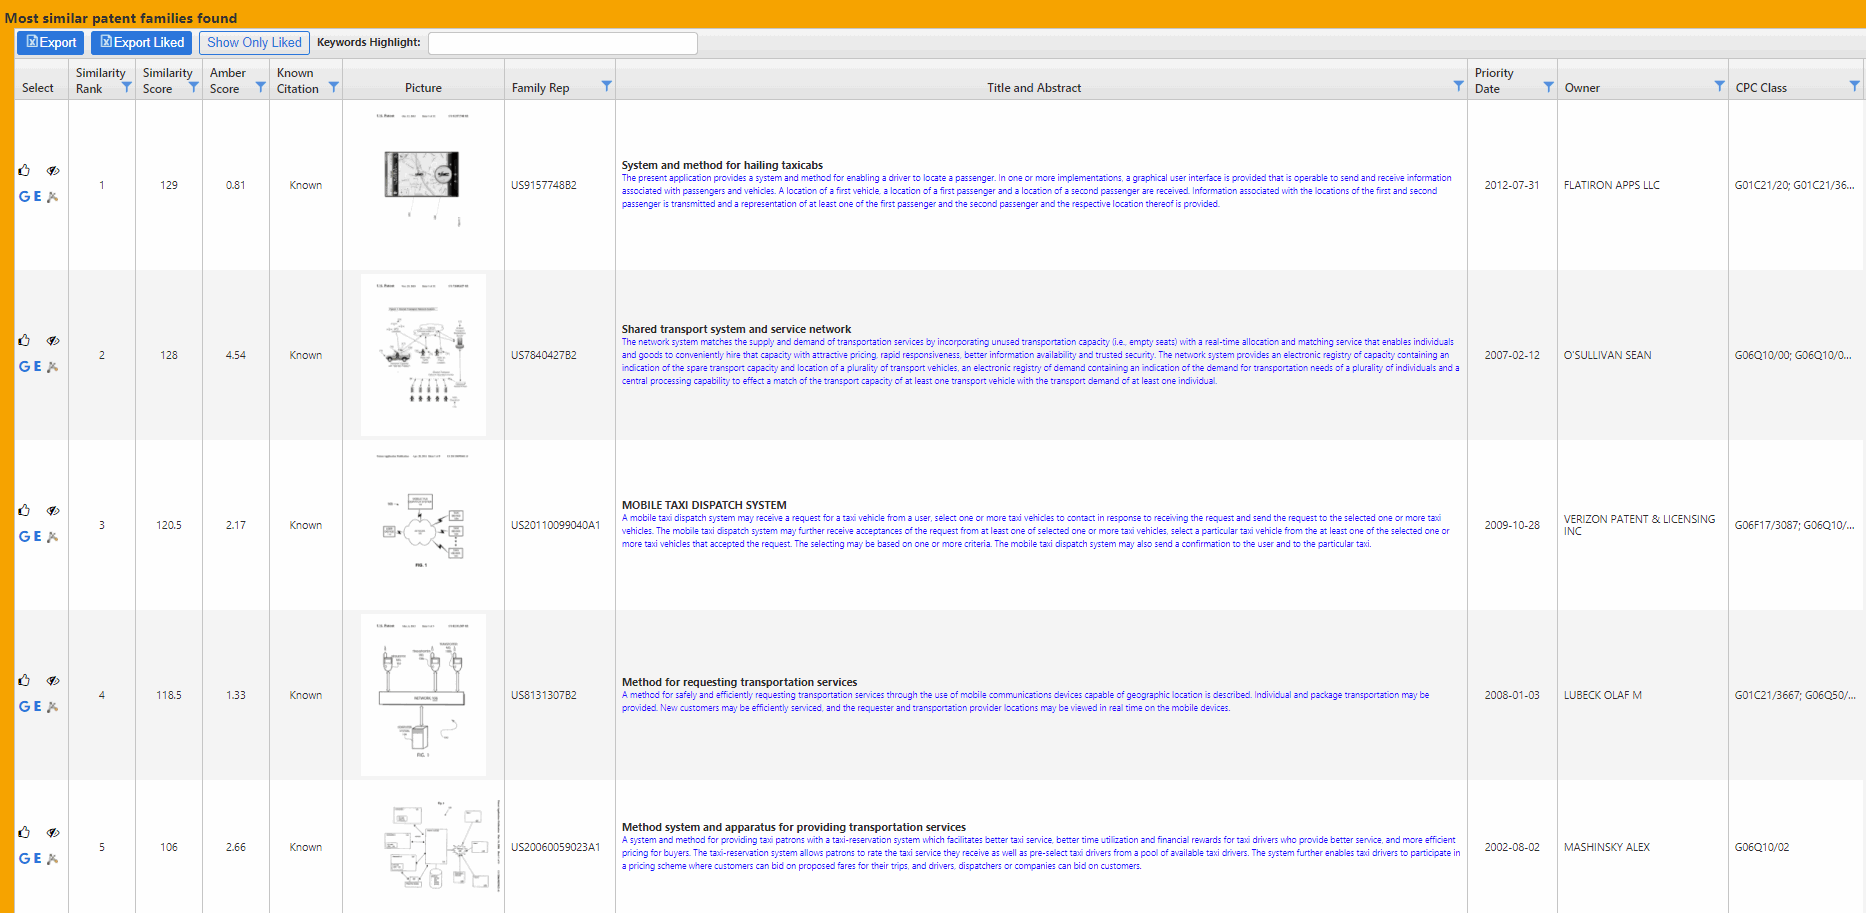Hide the rank 5 result with eye icon

(53, 833)
